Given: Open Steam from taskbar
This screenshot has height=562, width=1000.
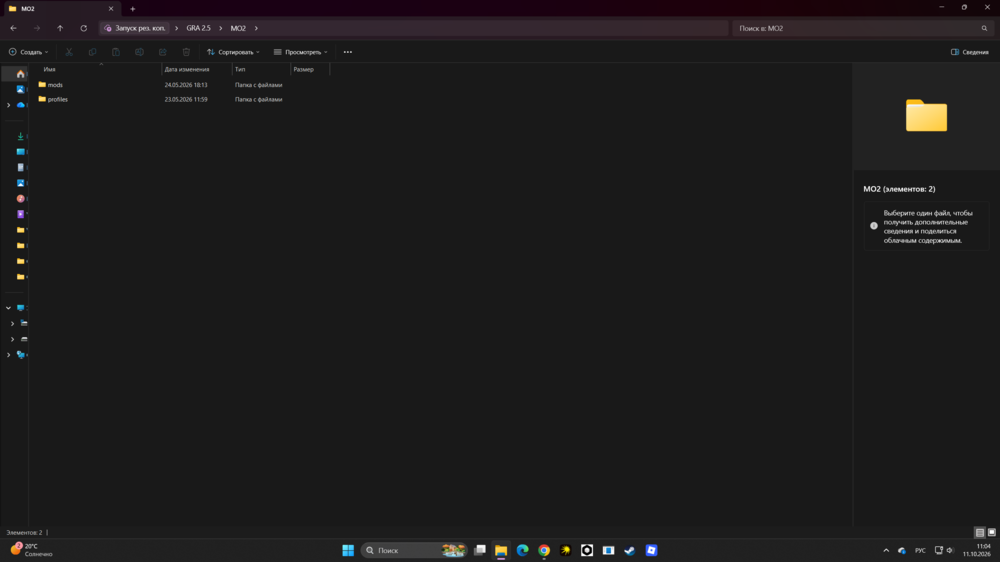Looking at the screenshot, I should pos(629,550).
